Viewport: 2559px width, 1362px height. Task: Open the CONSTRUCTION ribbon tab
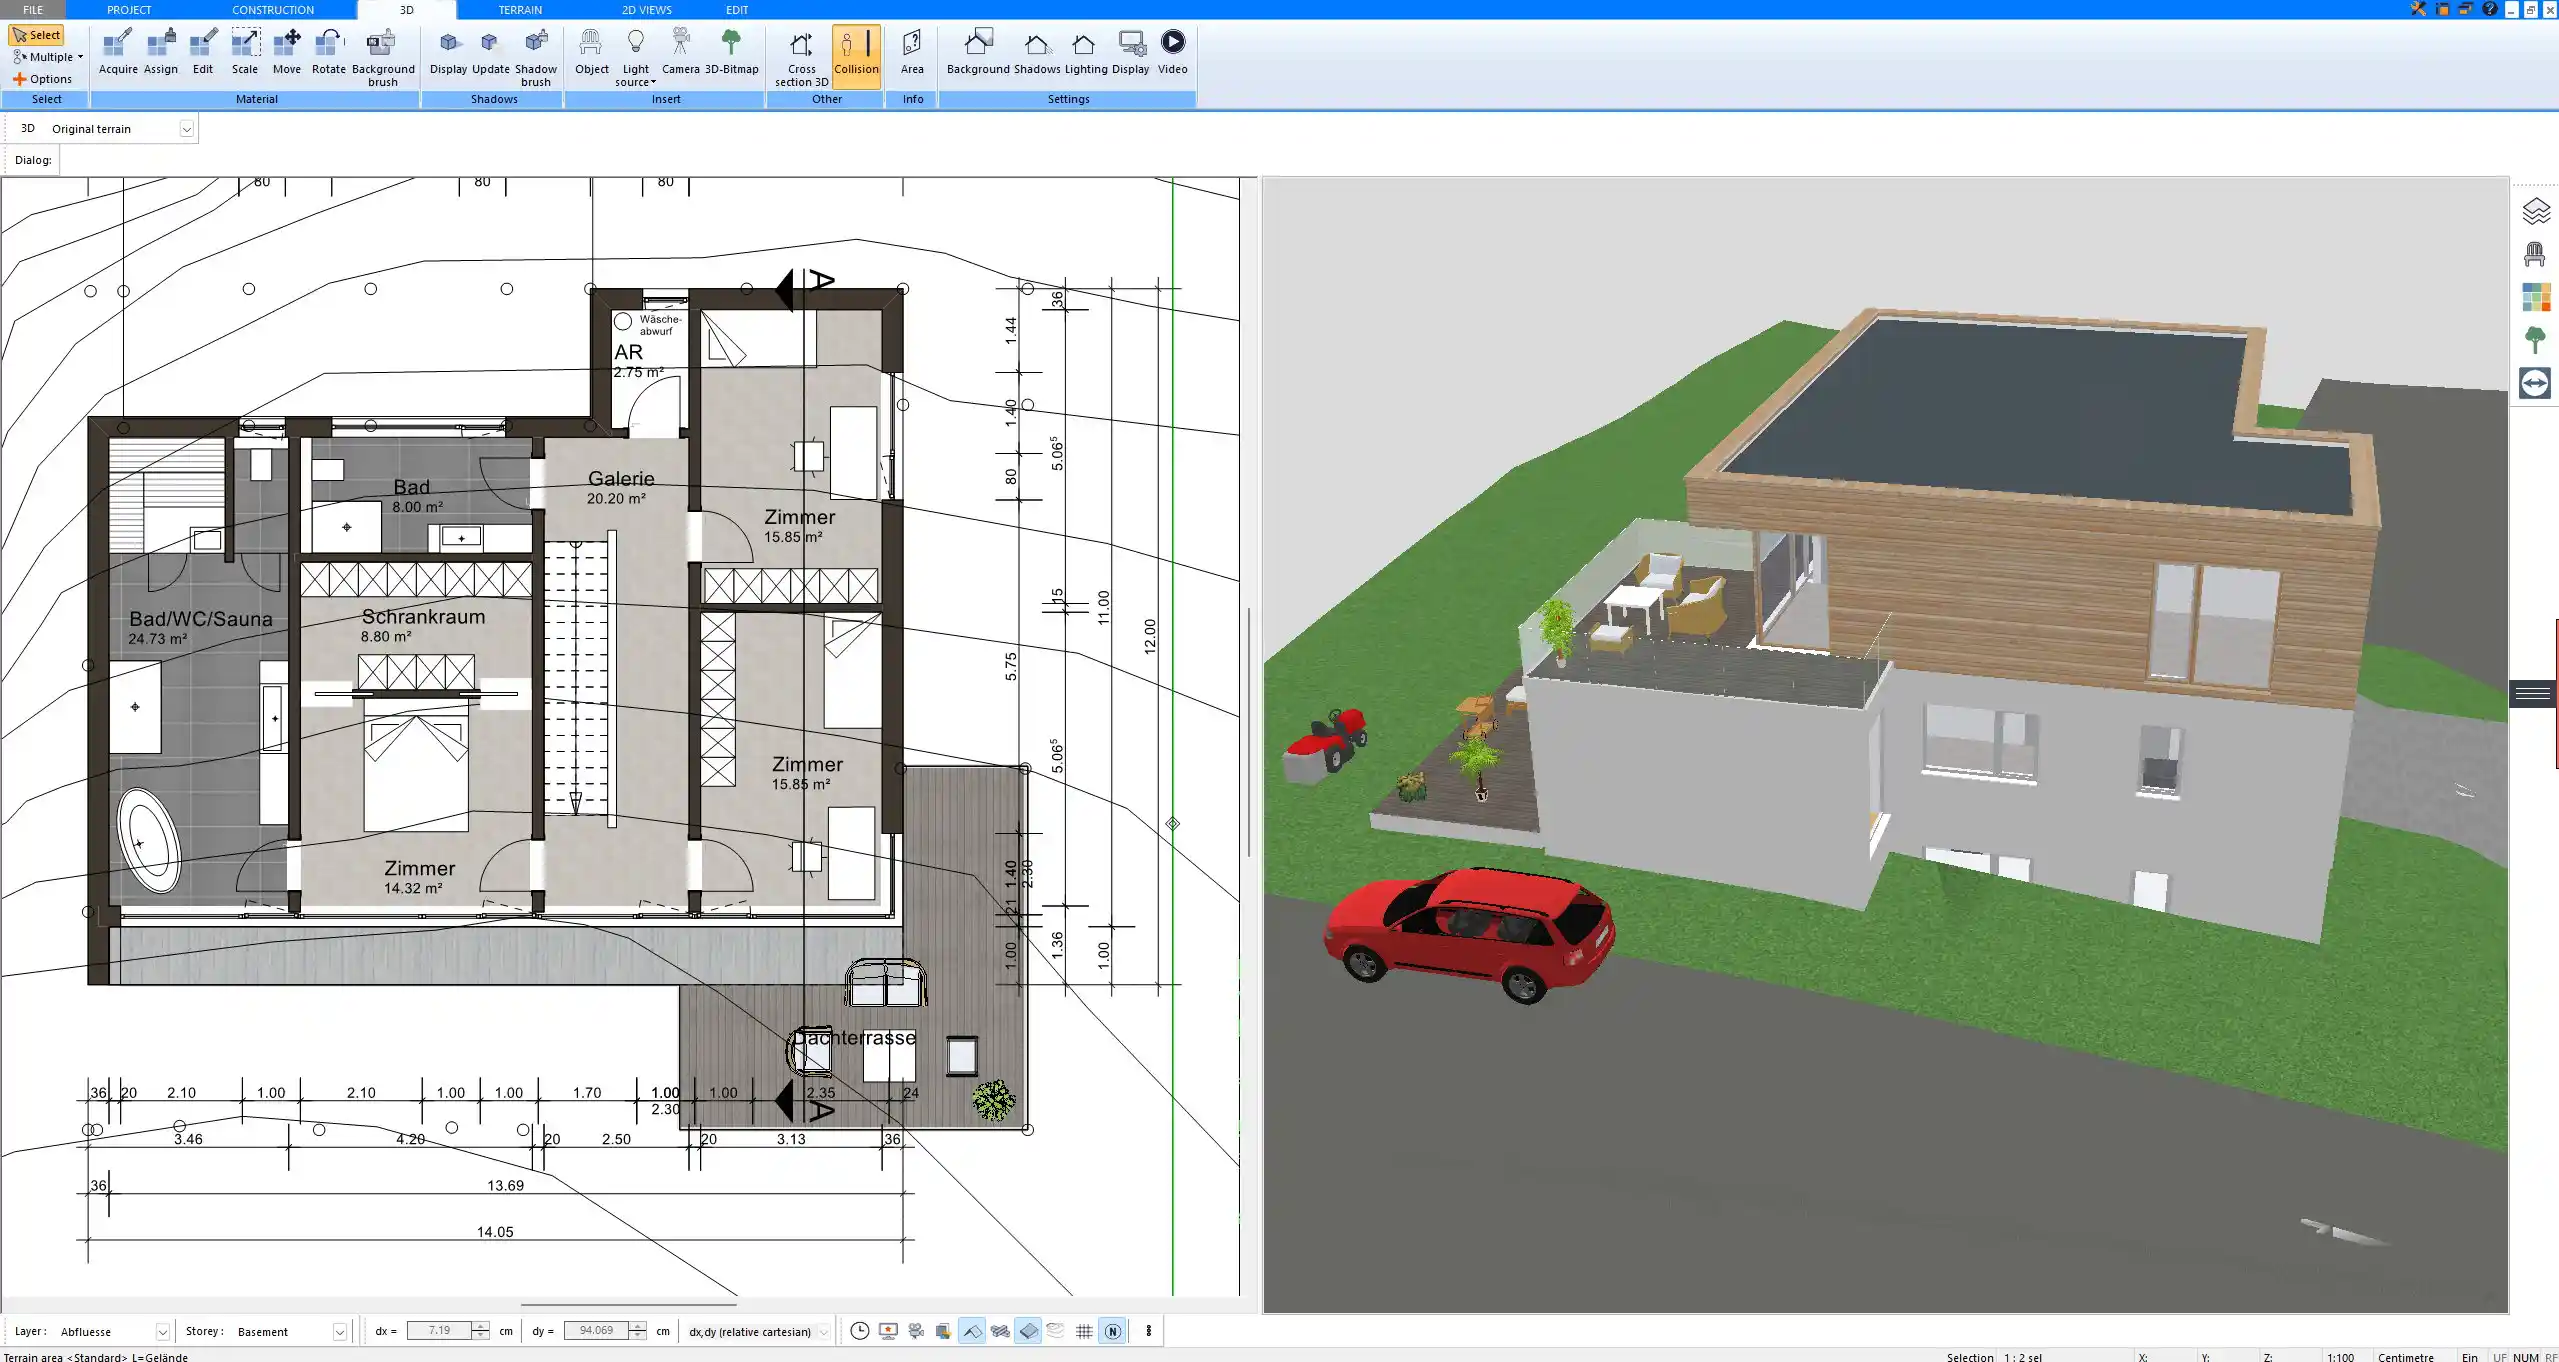tap(273, 10)
